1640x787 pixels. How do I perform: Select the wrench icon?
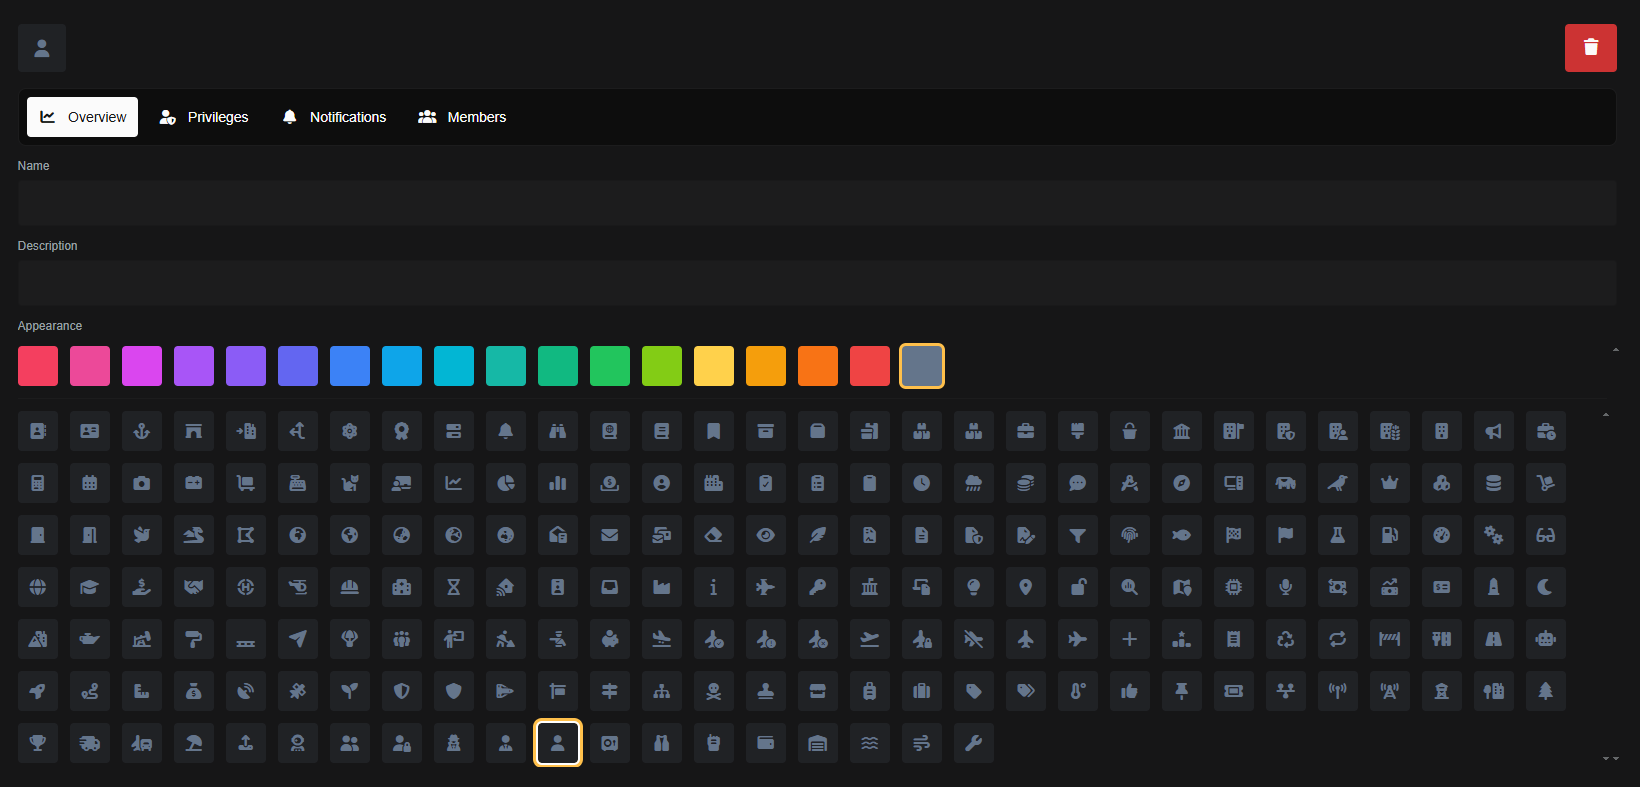974,743
